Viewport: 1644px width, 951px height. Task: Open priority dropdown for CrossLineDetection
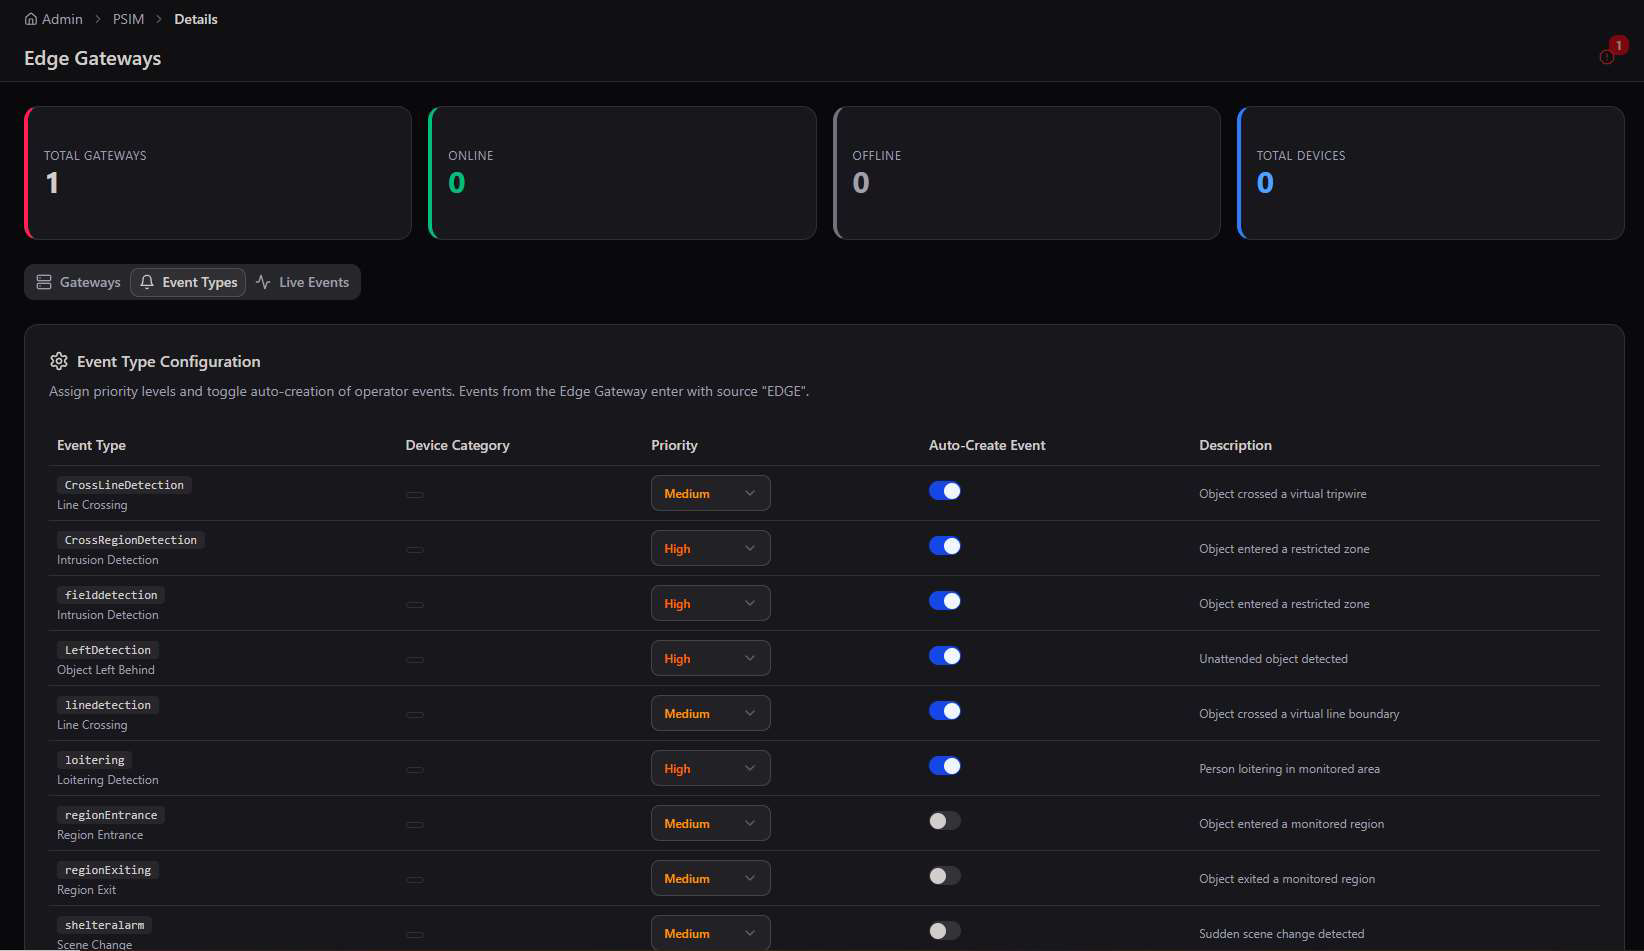711,493
